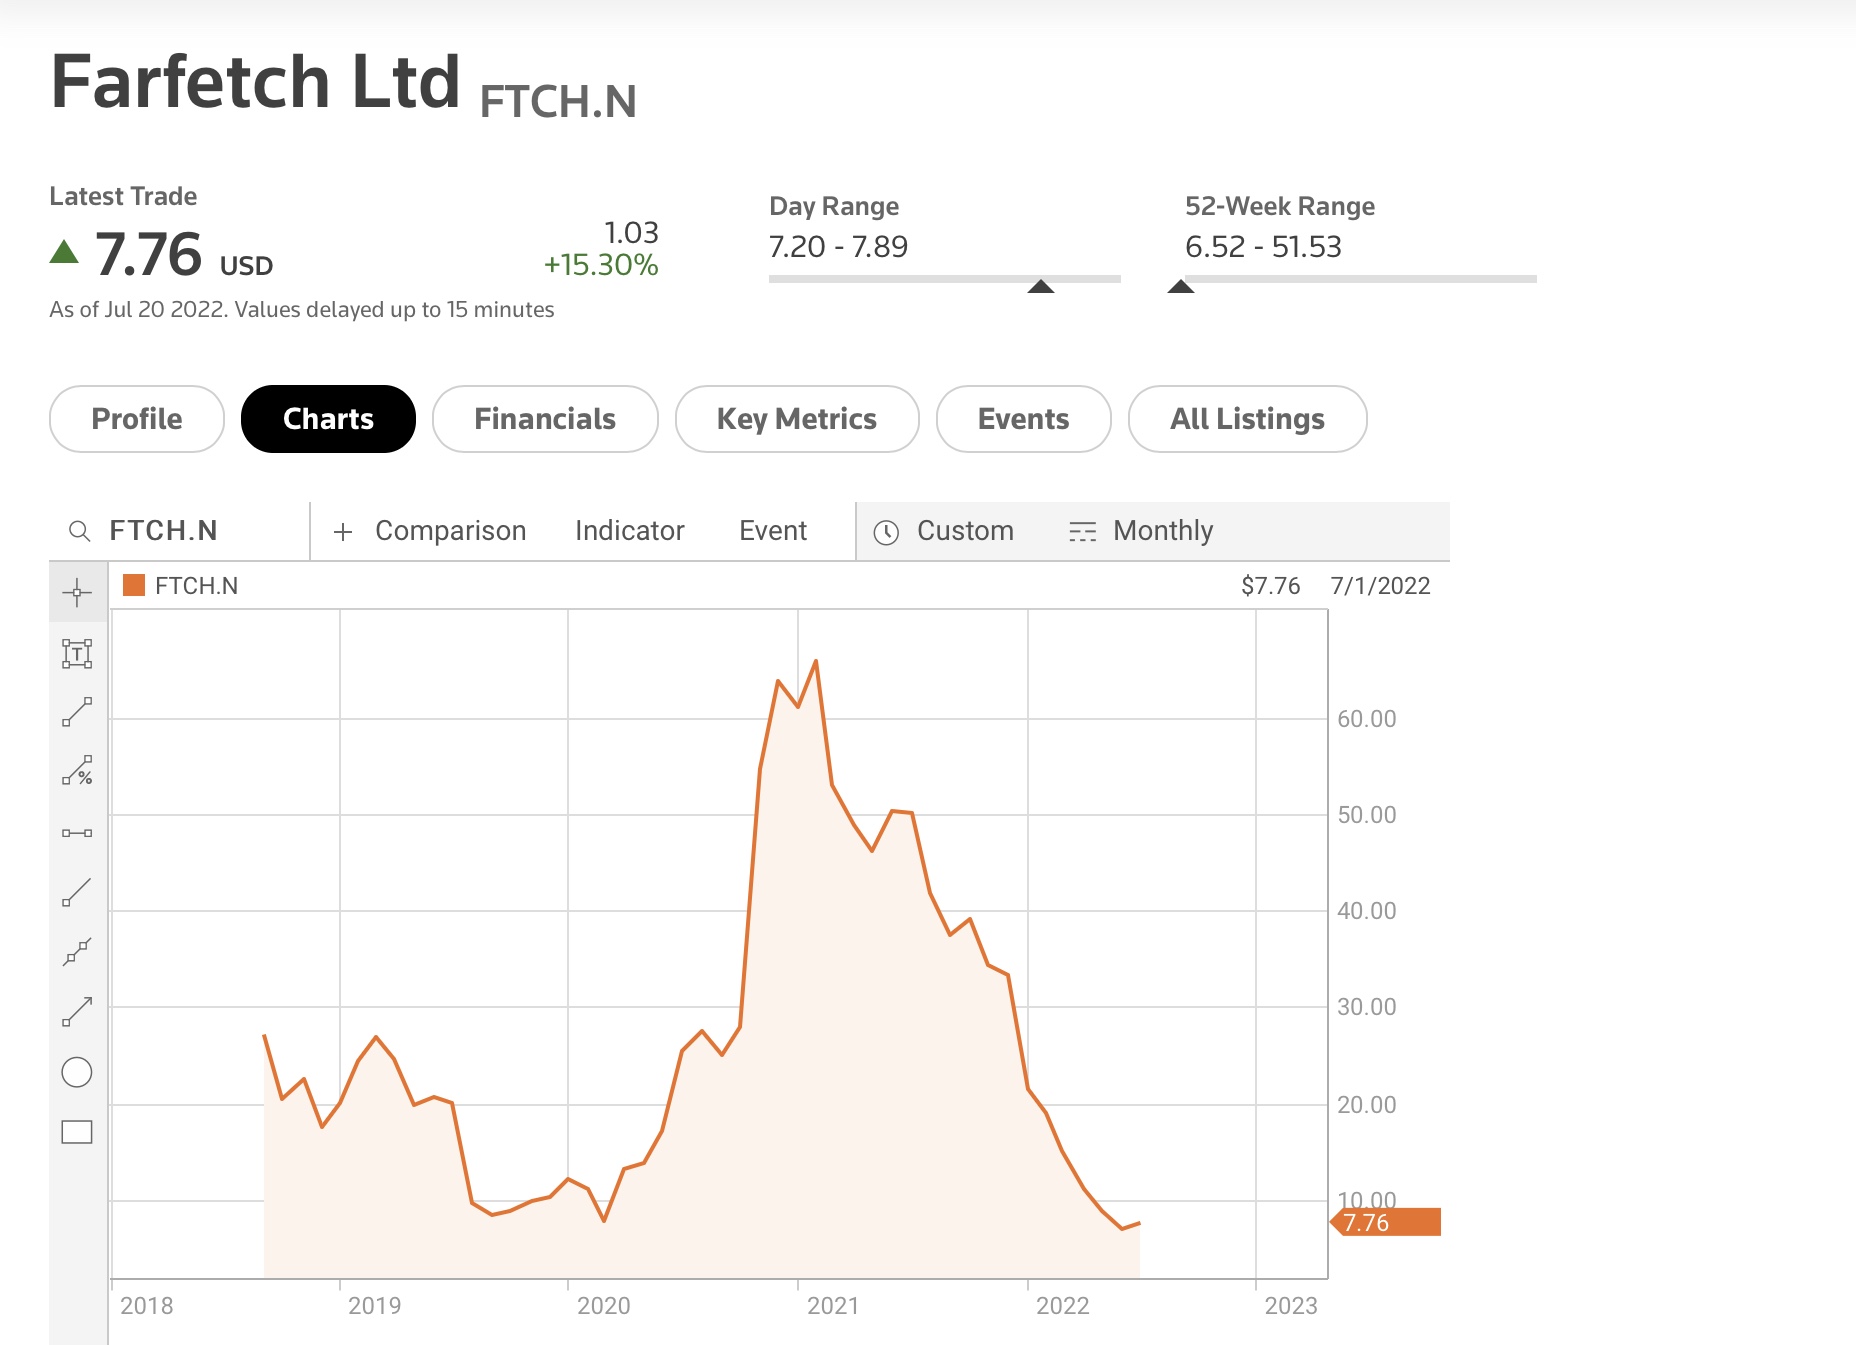Open the Event overlay menu
The height and width of the screenshot is (1345, 1856).
coord(772,531)
